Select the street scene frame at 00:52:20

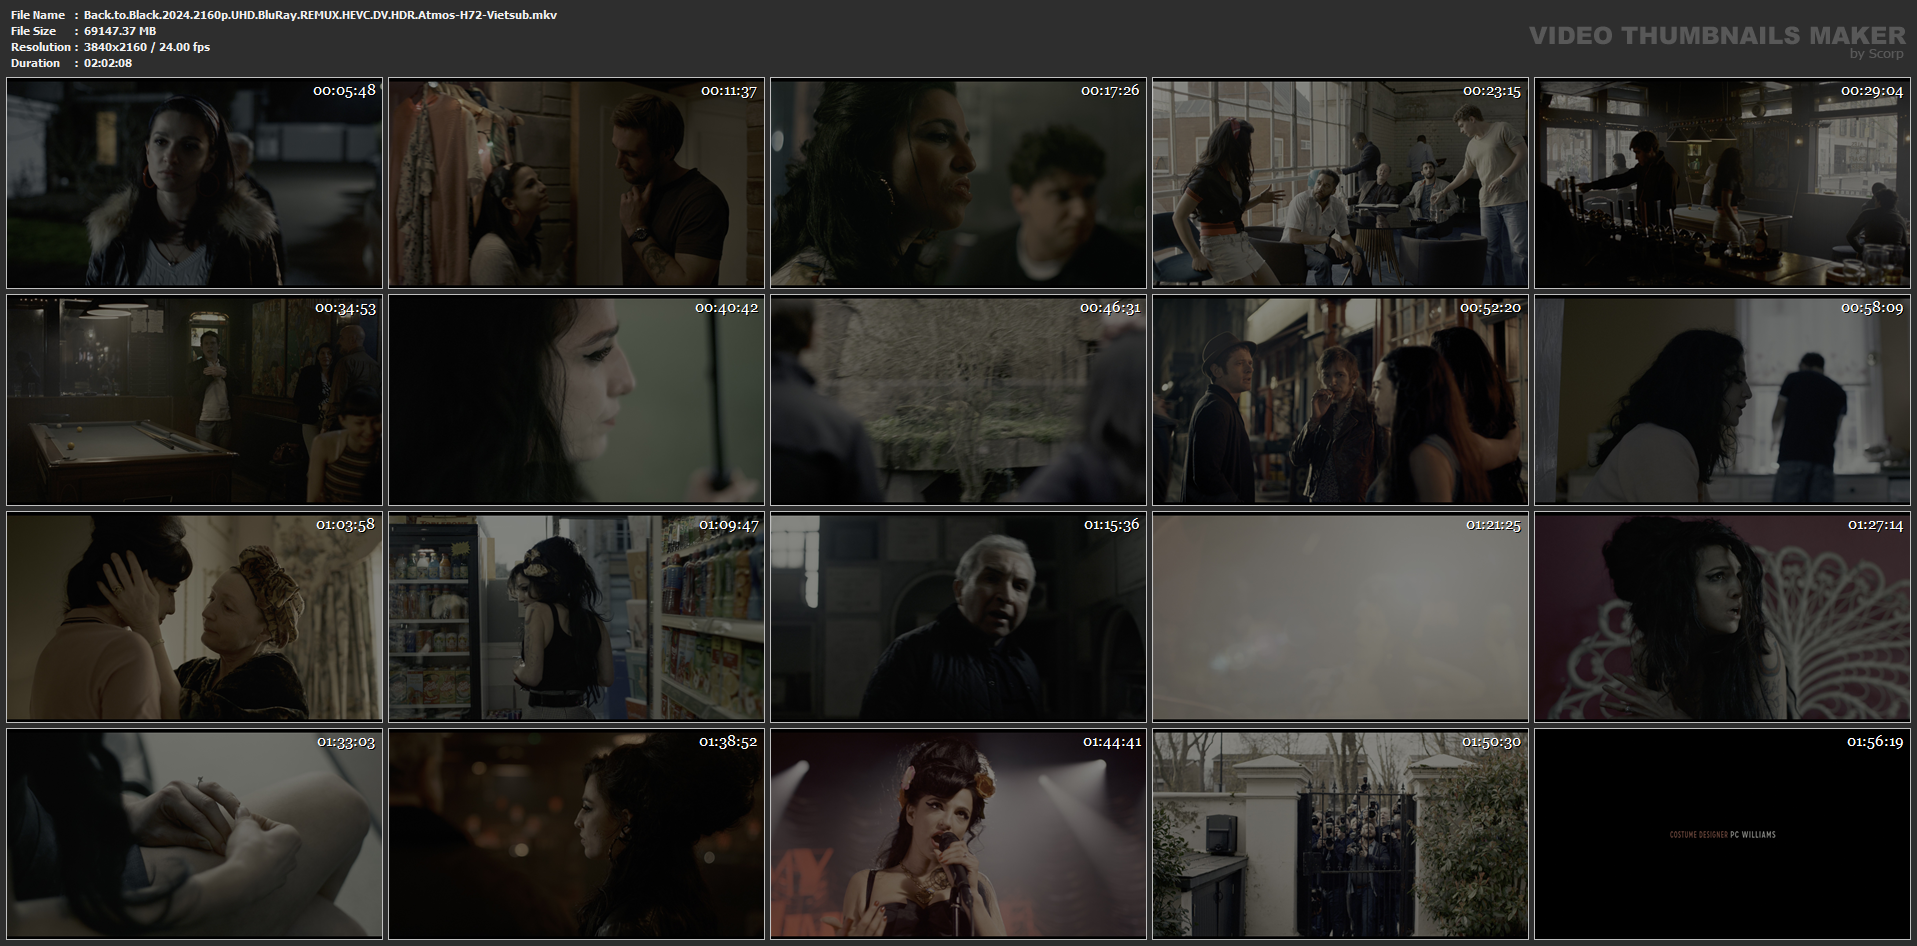(1340, 400)
